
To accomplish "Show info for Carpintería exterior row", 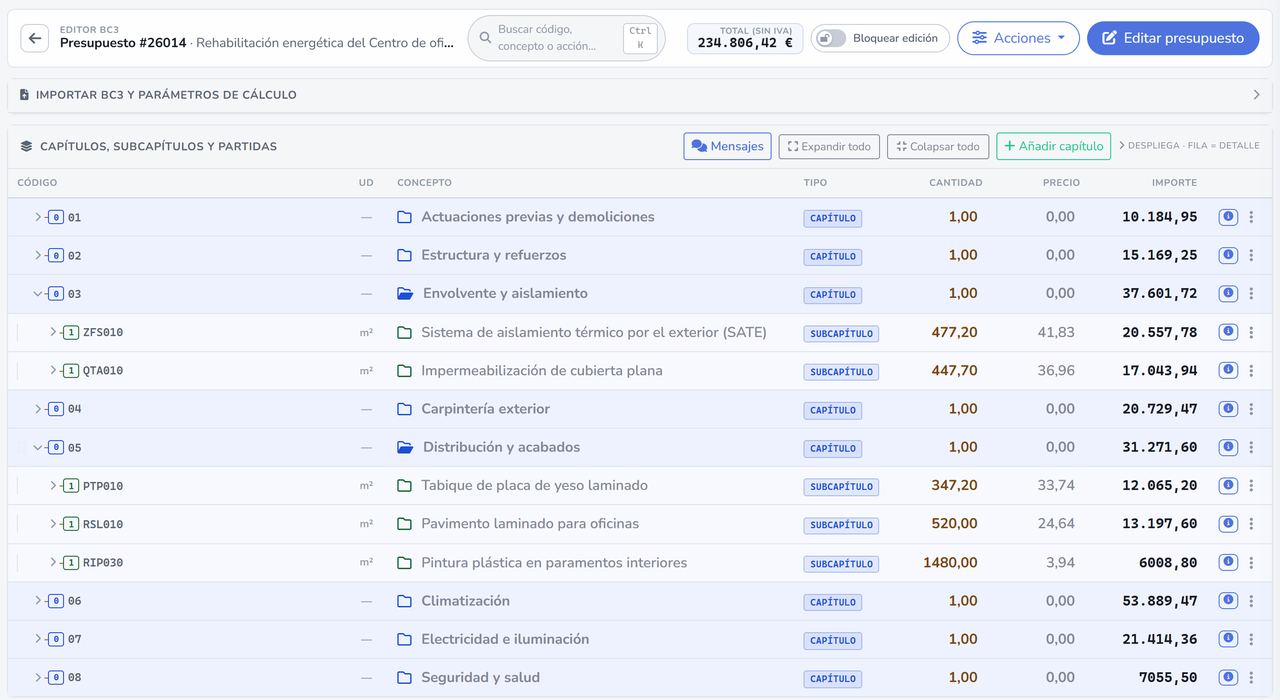I will tap(1228, 409).
